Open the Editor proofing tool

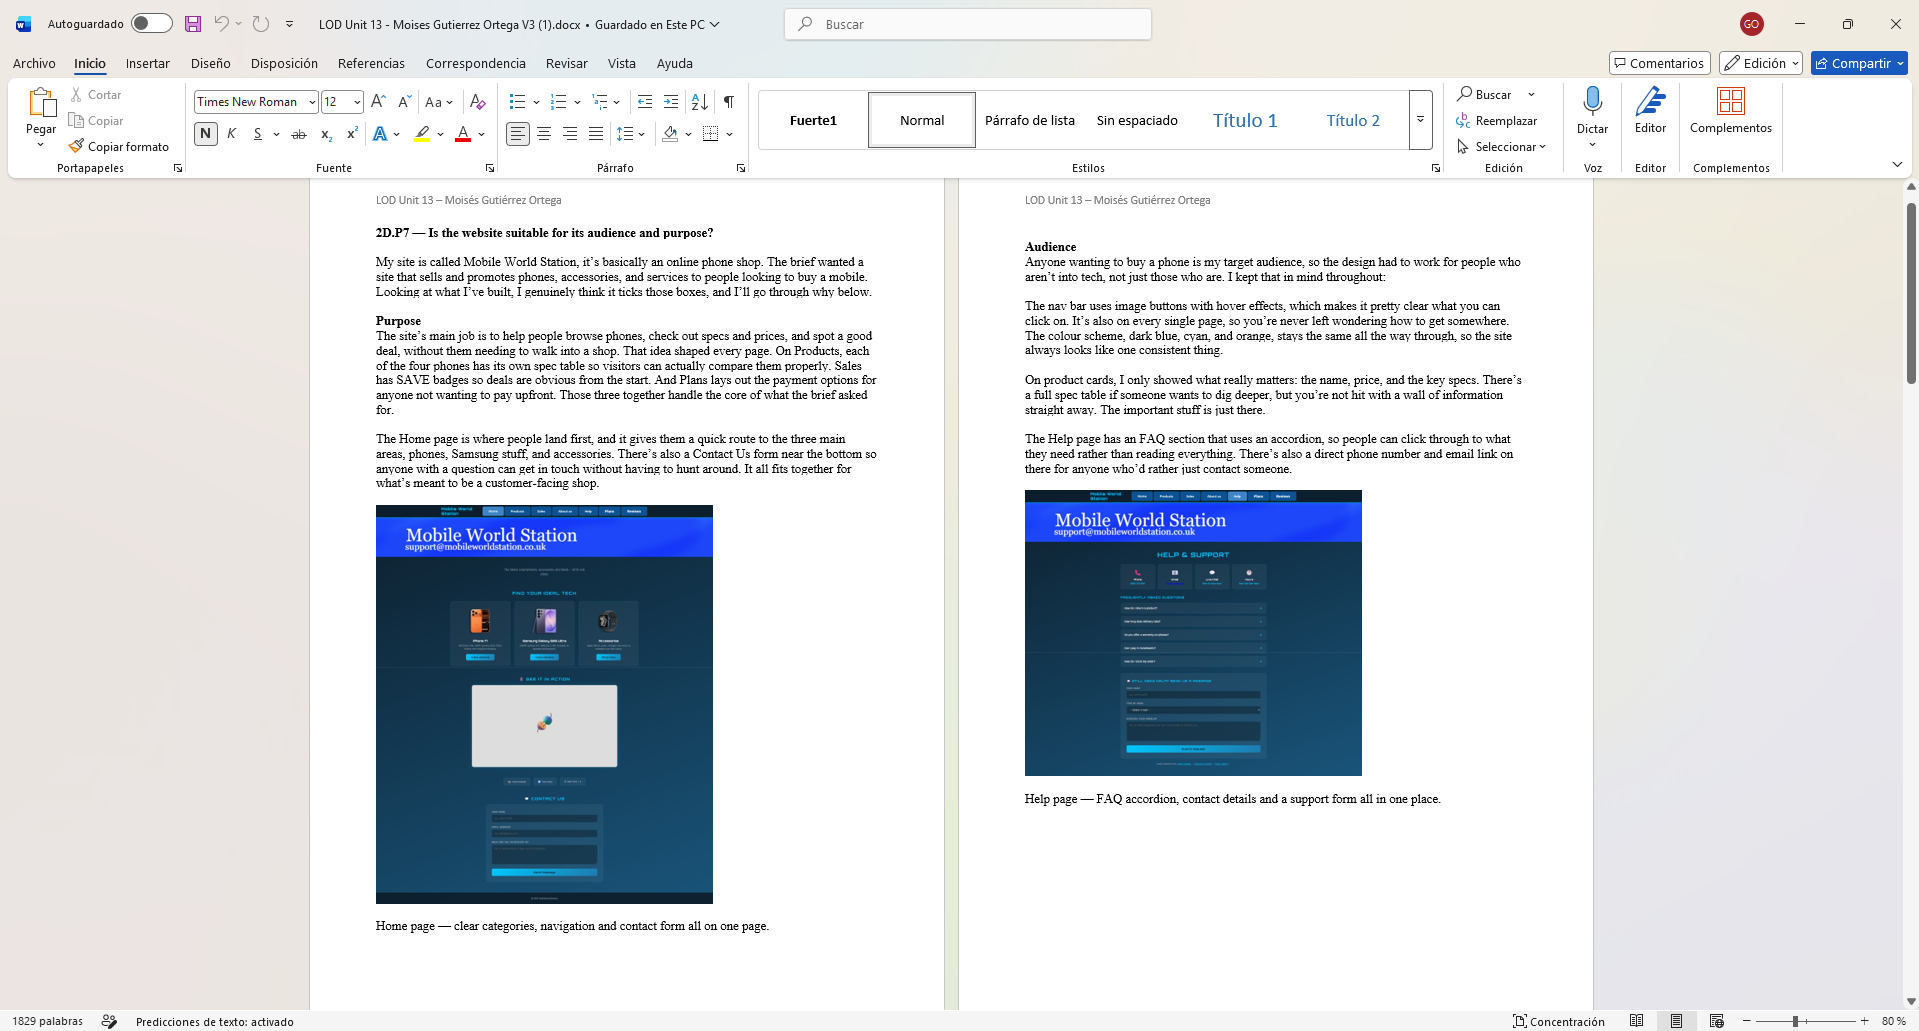1650,110
